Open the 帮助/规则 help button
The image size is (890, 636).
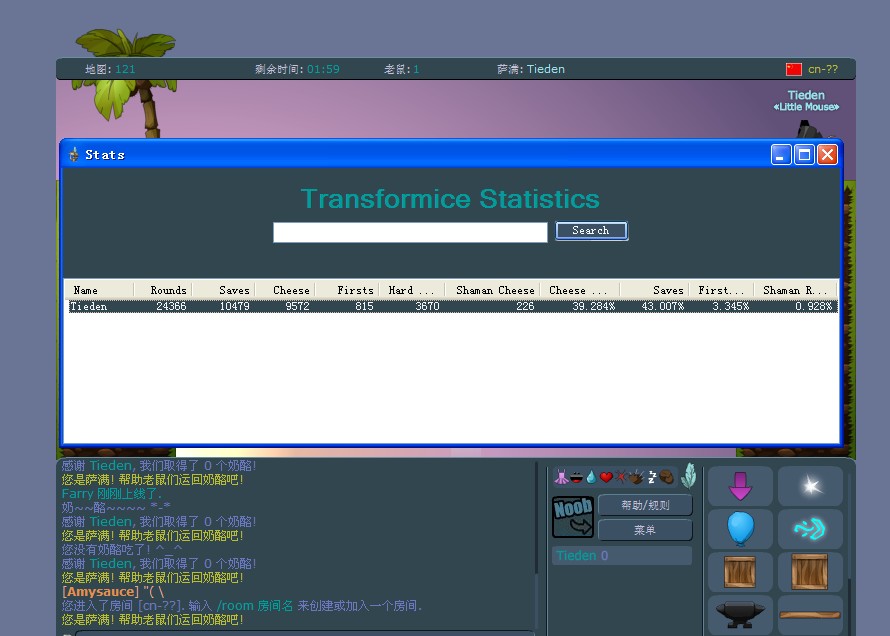[x=645, y=505]
